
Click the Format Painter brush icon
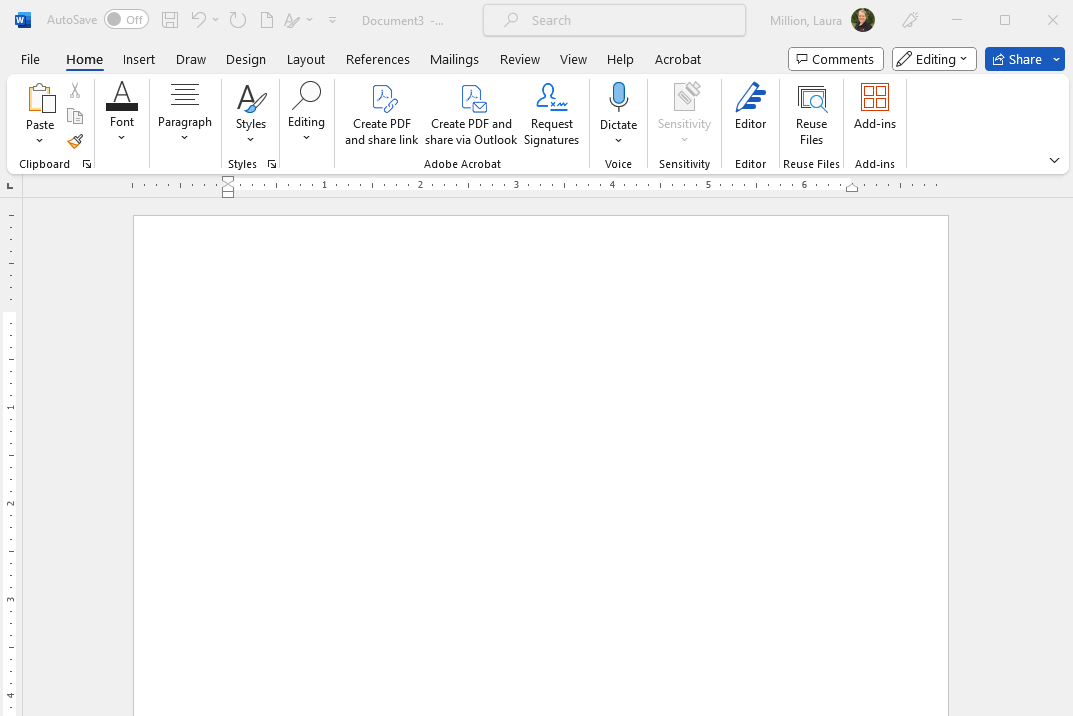tap(75, 142)
